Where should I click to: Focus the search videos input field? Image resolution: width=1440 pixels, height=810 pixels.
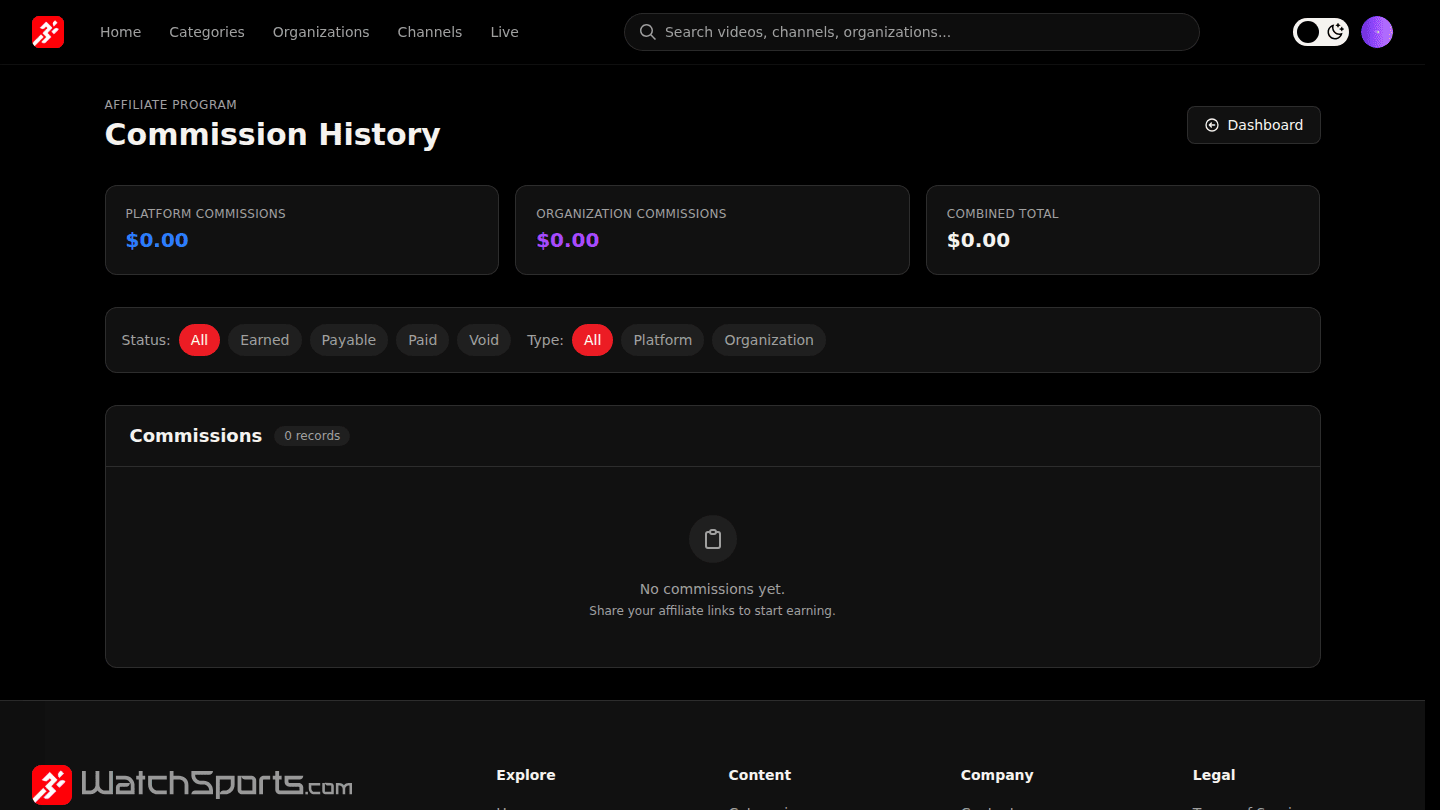point(912,32)
